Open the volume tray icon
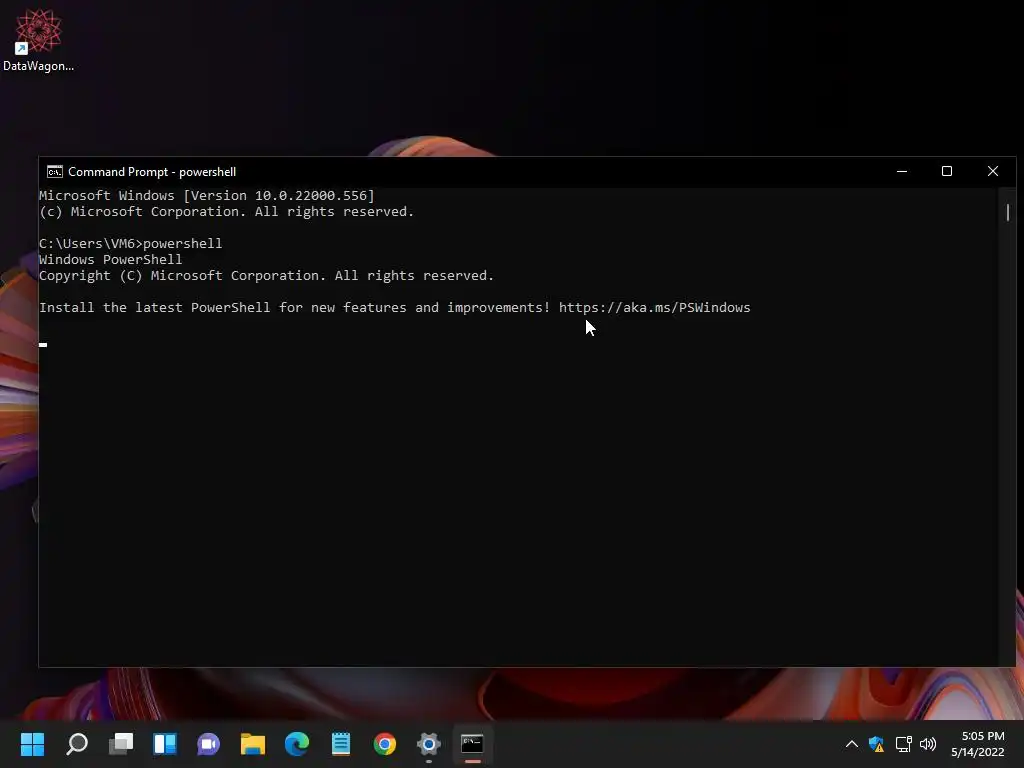The width and height of the screenshot is (1024, 768). pos(928,744)
